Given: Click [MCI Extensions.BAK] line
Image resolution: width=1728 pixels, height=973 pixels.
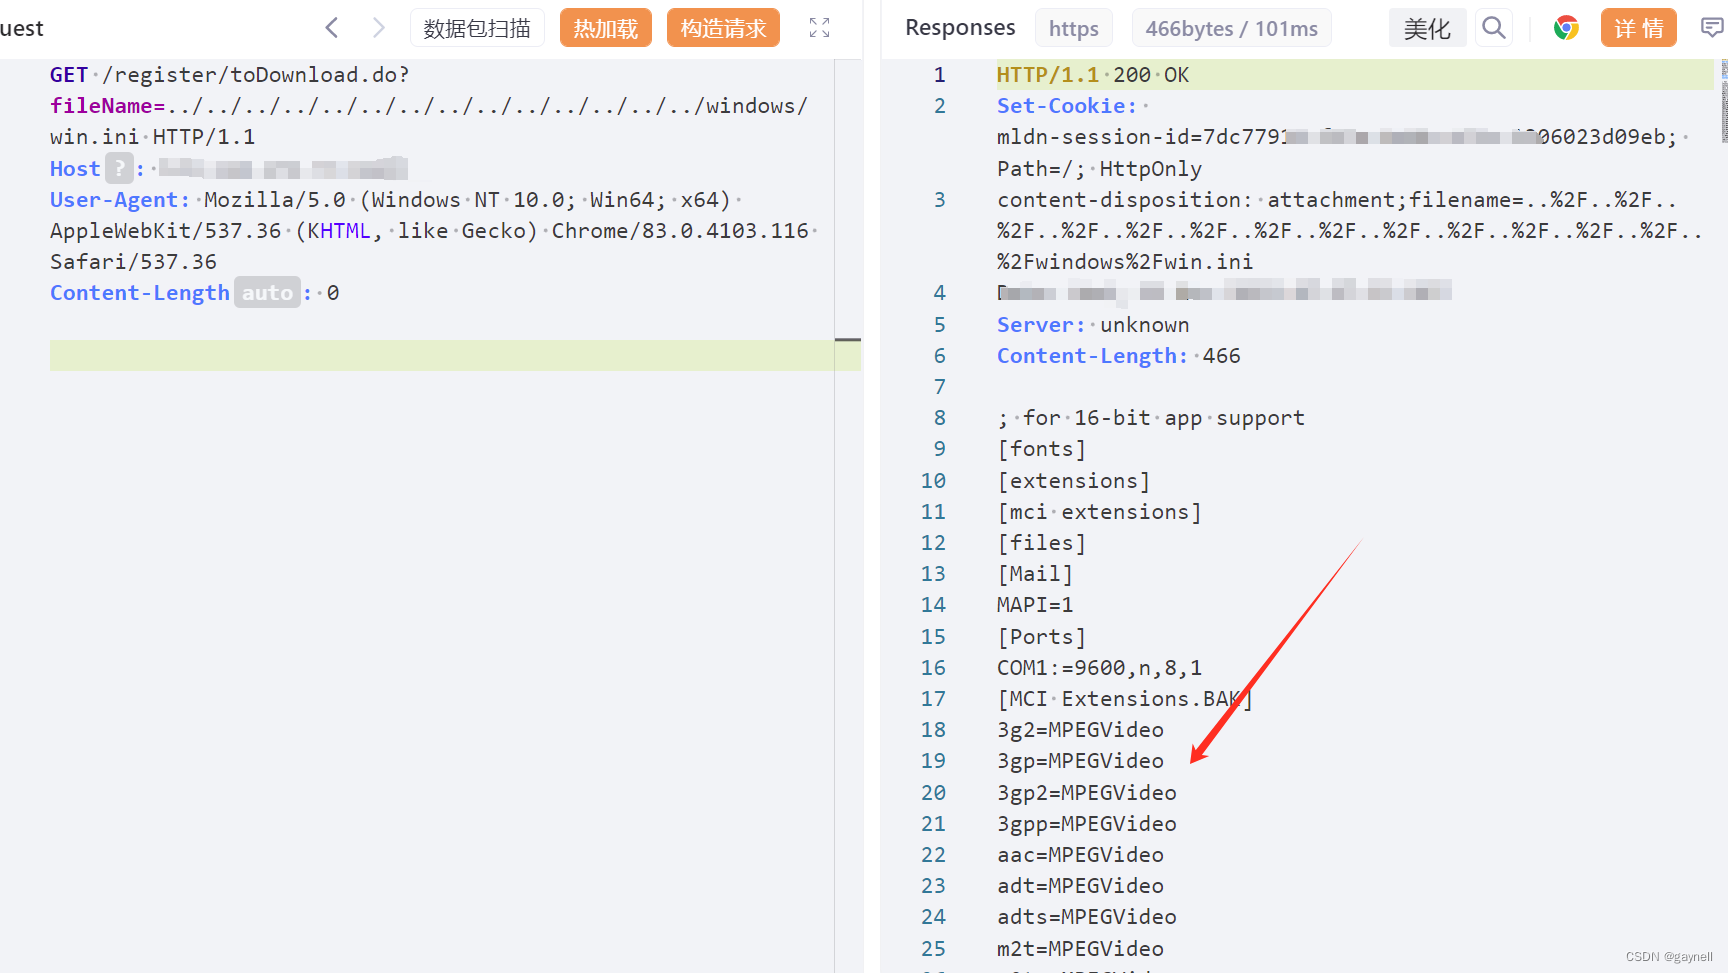Looking at the screenshot, I should 1124,699.
